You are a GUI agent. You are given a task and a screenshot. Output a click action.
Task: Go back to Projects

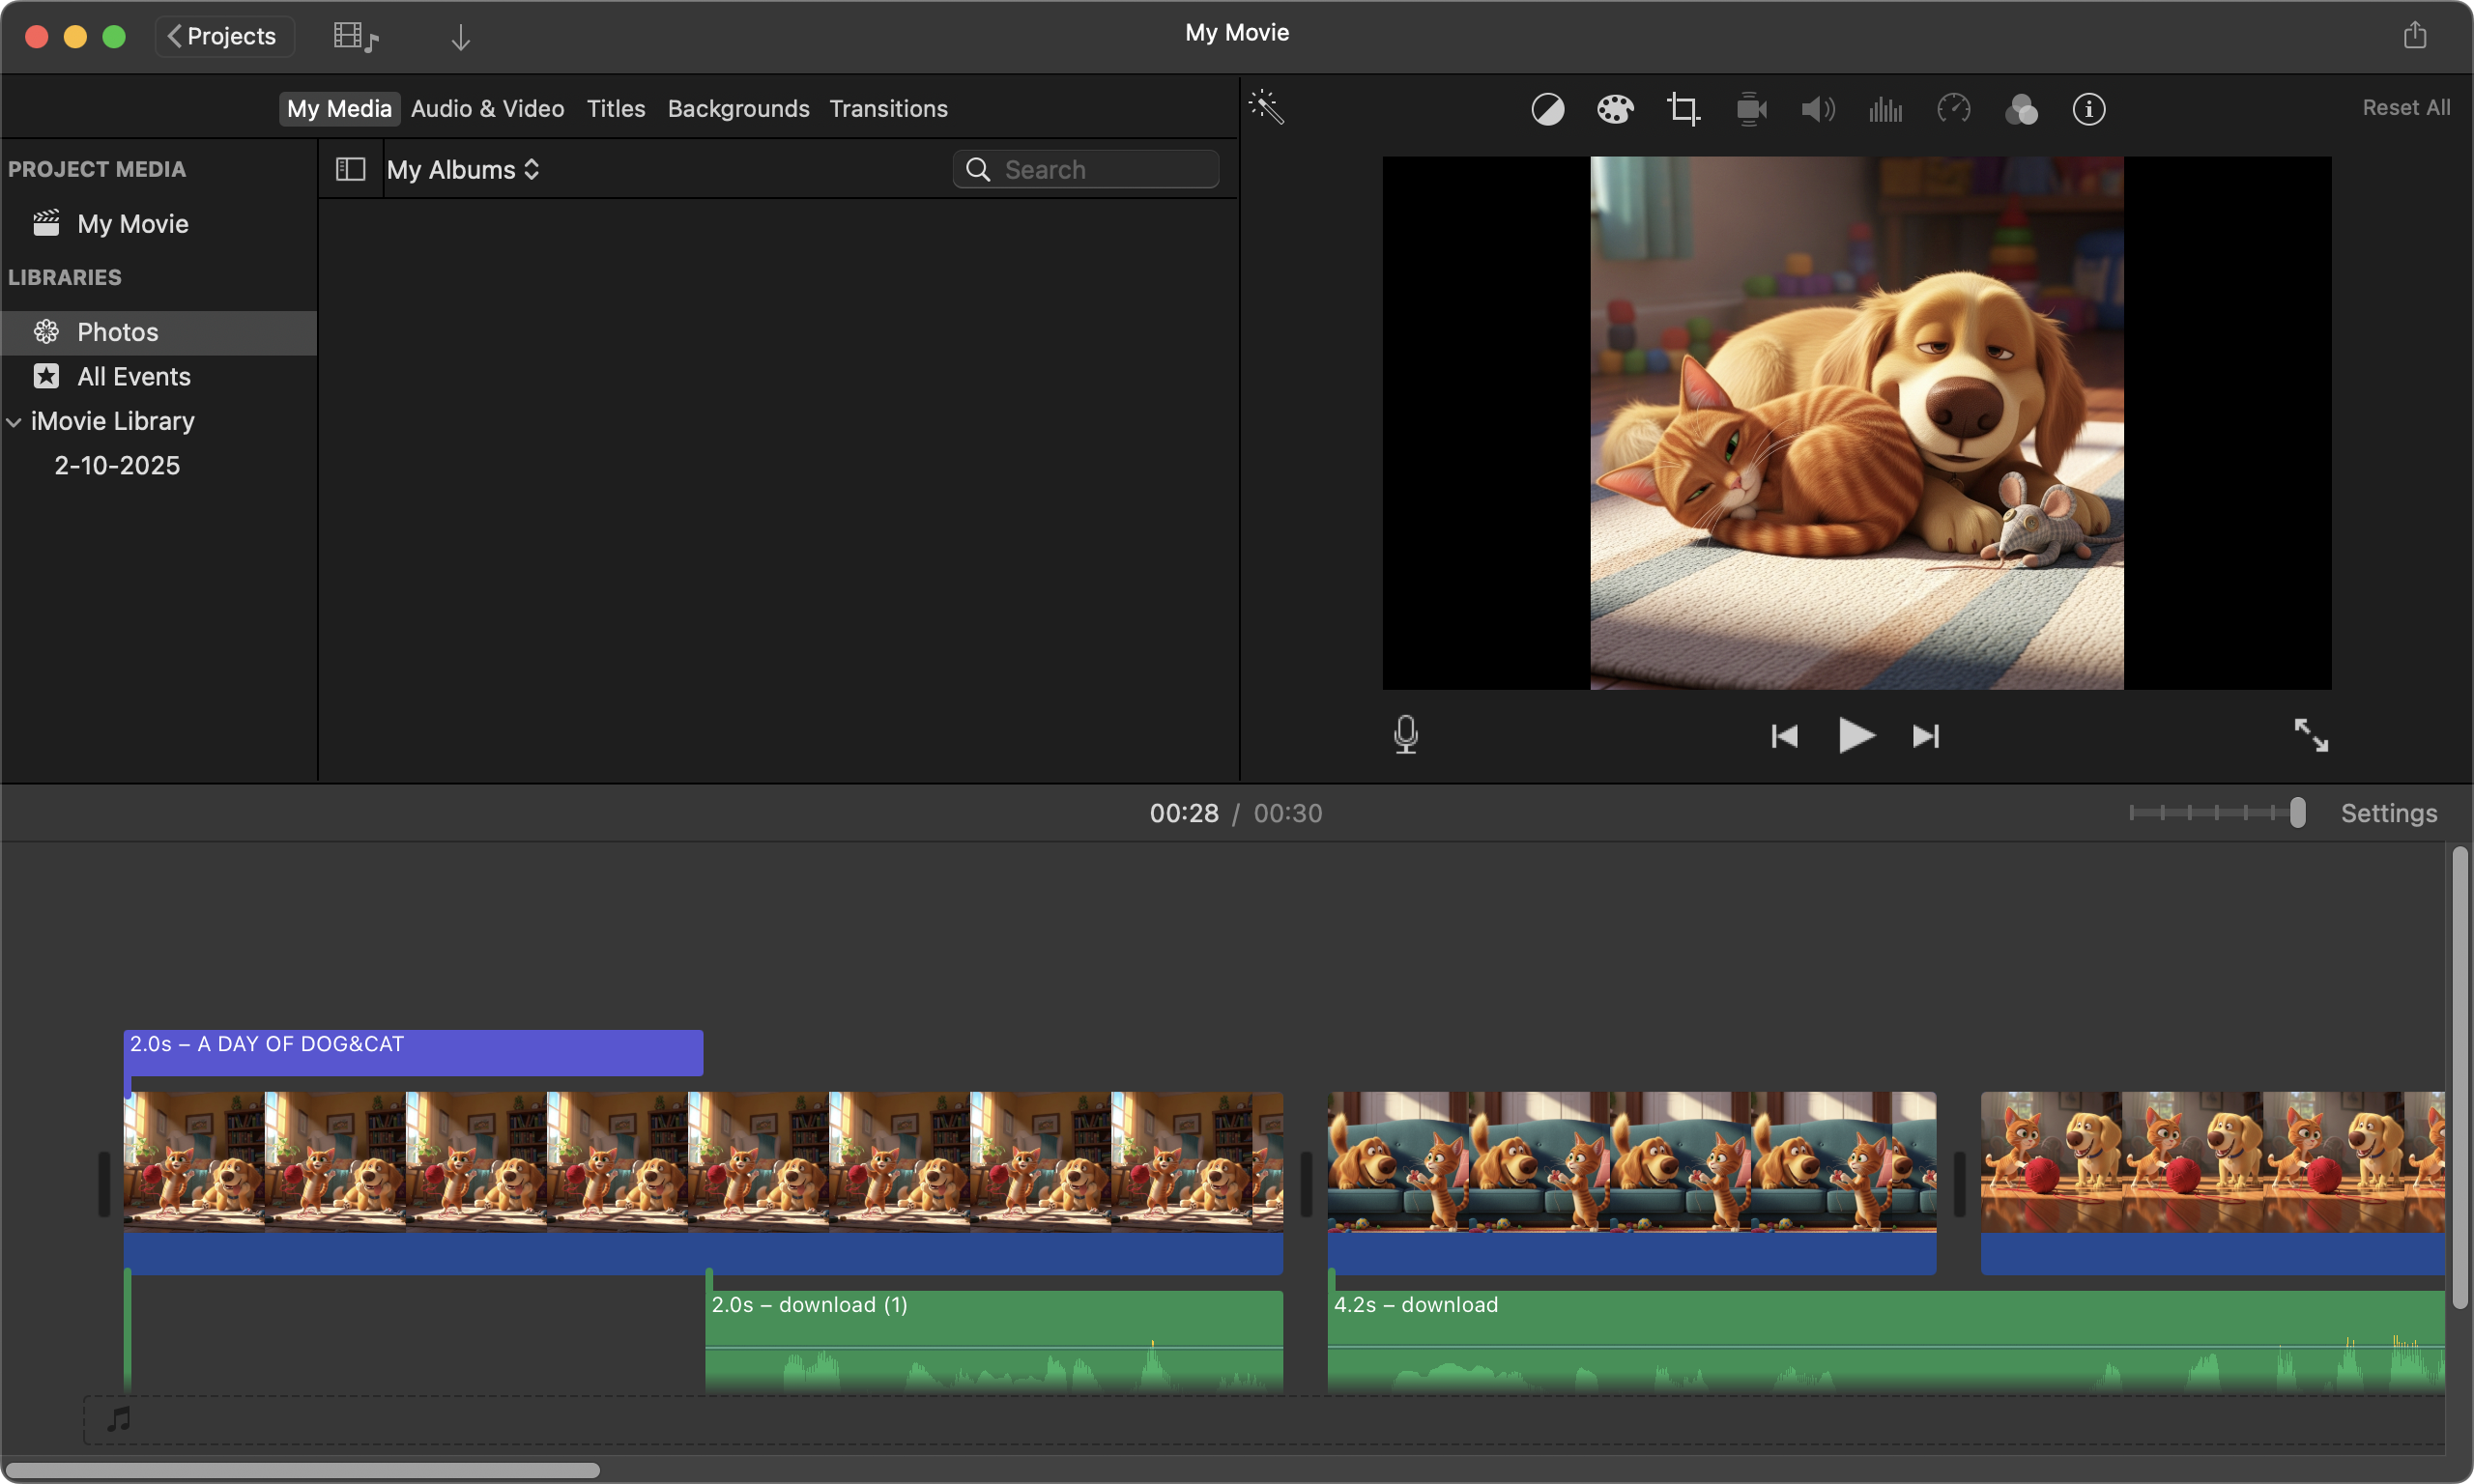[x=224, y=36]
